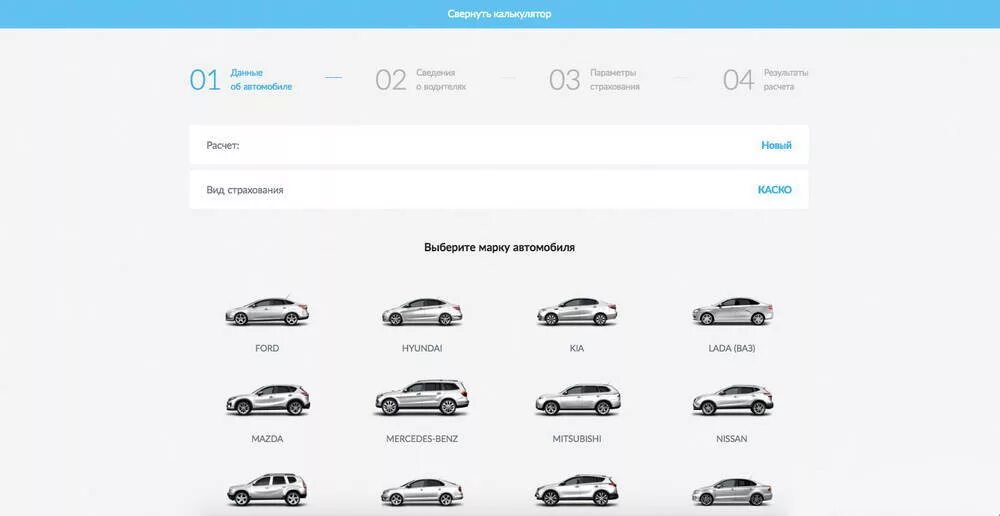Click the Выберите марку автомобиля heading
Viewport: 1000px width, 516px height.
click(499, 247)
